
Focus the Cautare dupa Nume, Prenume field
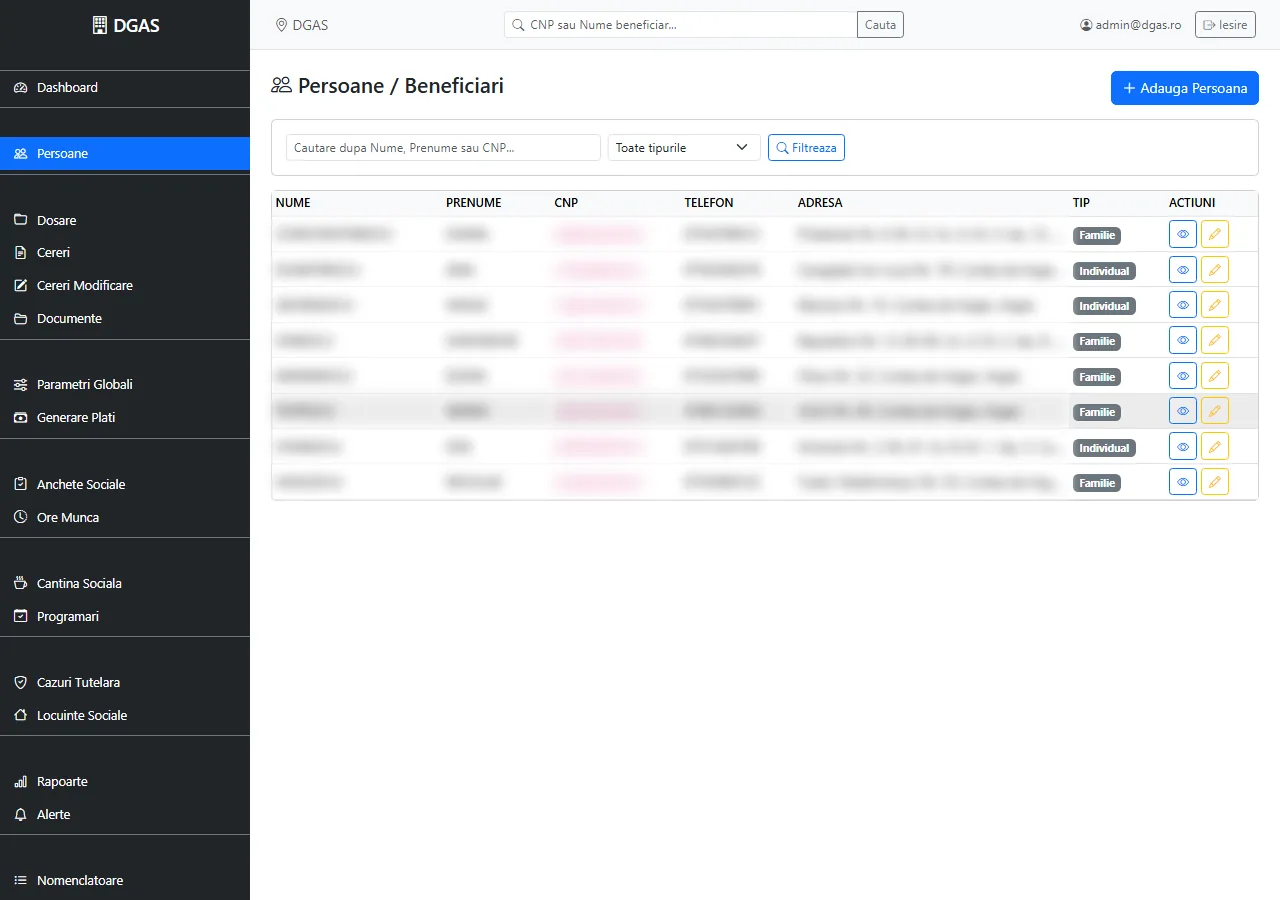click(443, 147)
